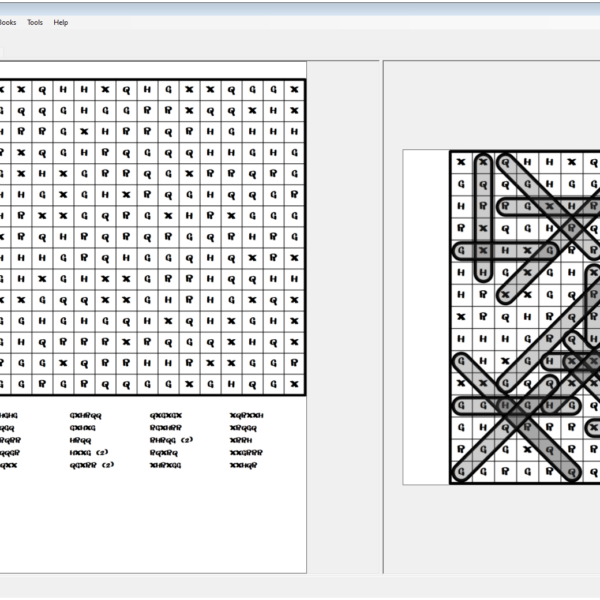Image resolution: width=600 pixels, height=600 pixels.
Task: Click the bottom-right cell of the puzzle grid
Action: 294,383
